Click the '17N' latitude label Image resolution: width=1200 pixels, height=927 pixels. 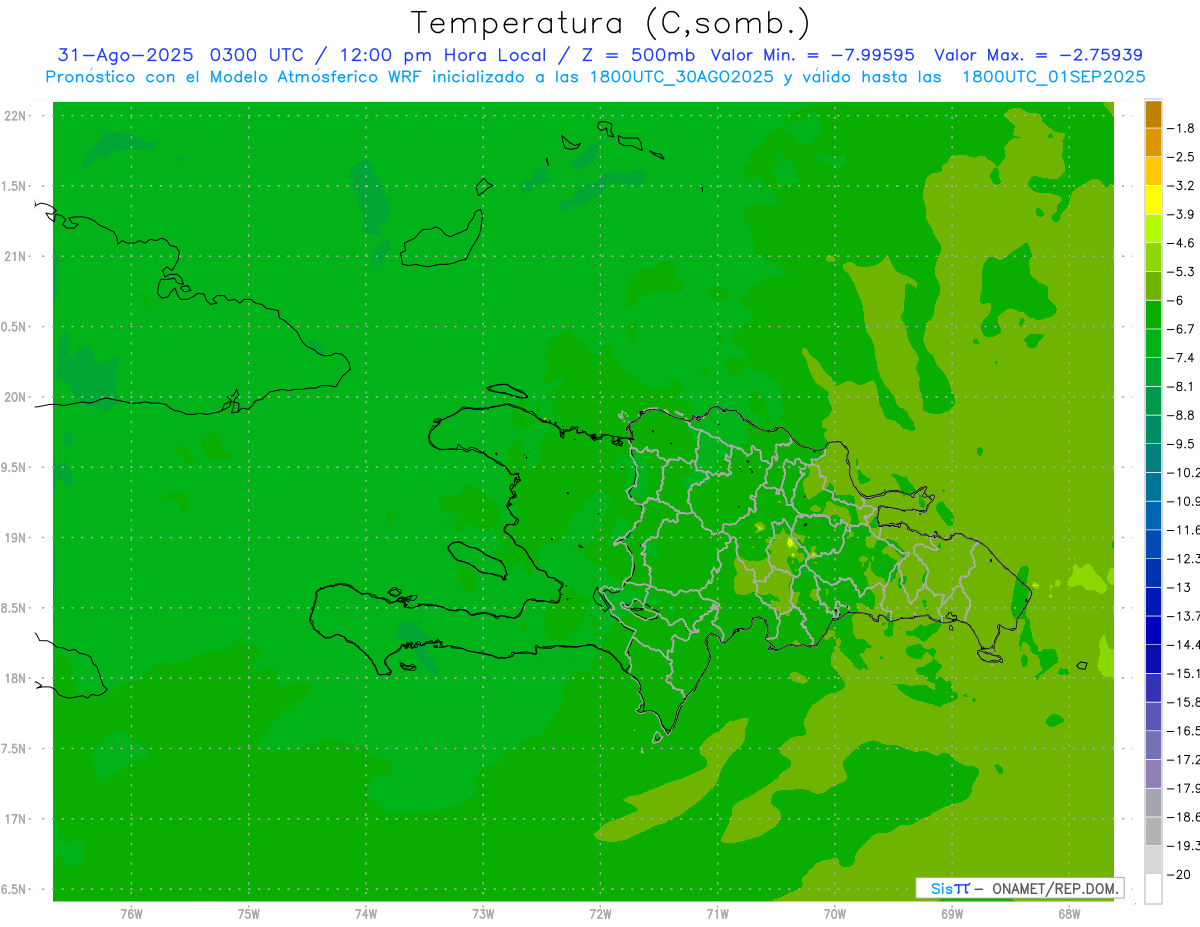(x=15, y=819)
